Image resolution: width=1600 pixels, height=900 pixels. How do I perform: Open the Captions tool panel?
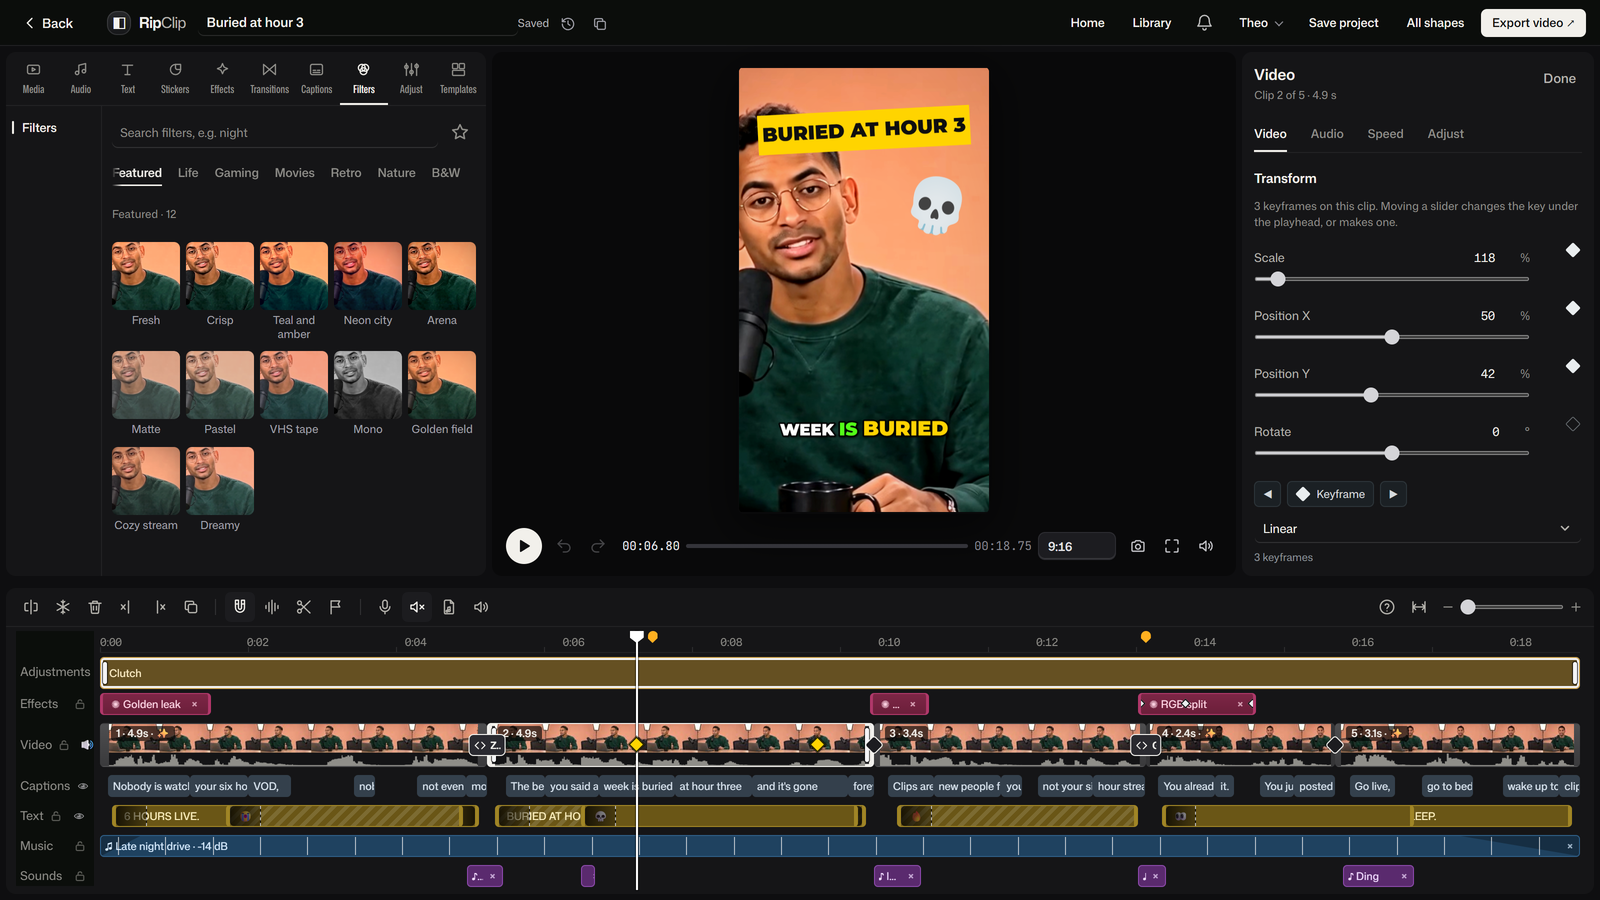pyautogui.click(x=316, y=78)
